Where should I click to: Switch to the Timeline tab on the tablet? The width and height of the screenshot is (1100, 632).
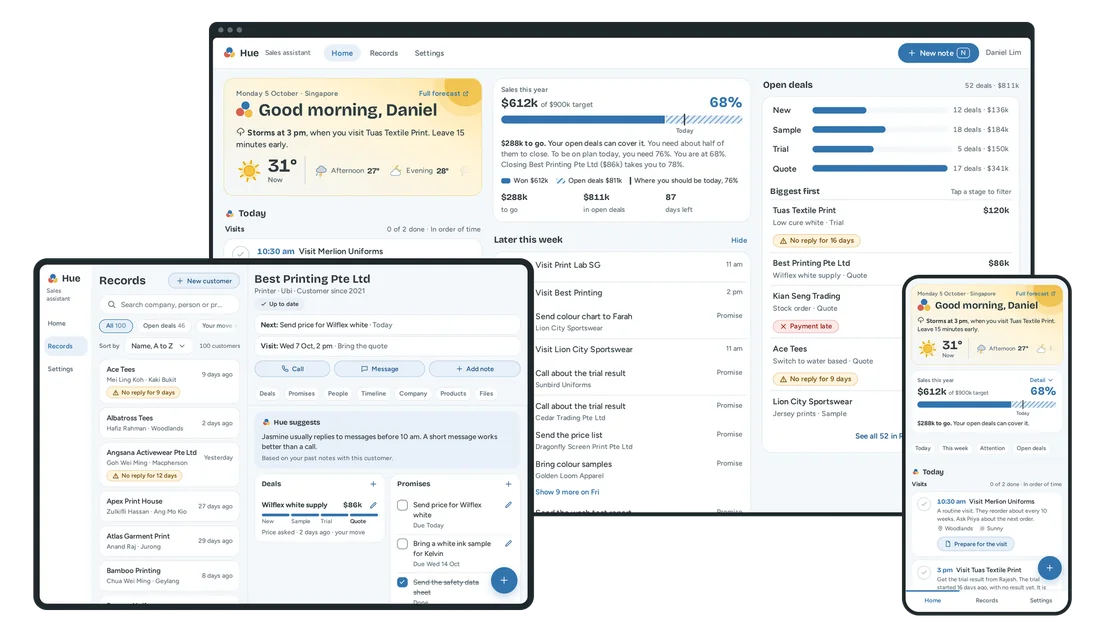pyautogui.click(x=373, y=394)
